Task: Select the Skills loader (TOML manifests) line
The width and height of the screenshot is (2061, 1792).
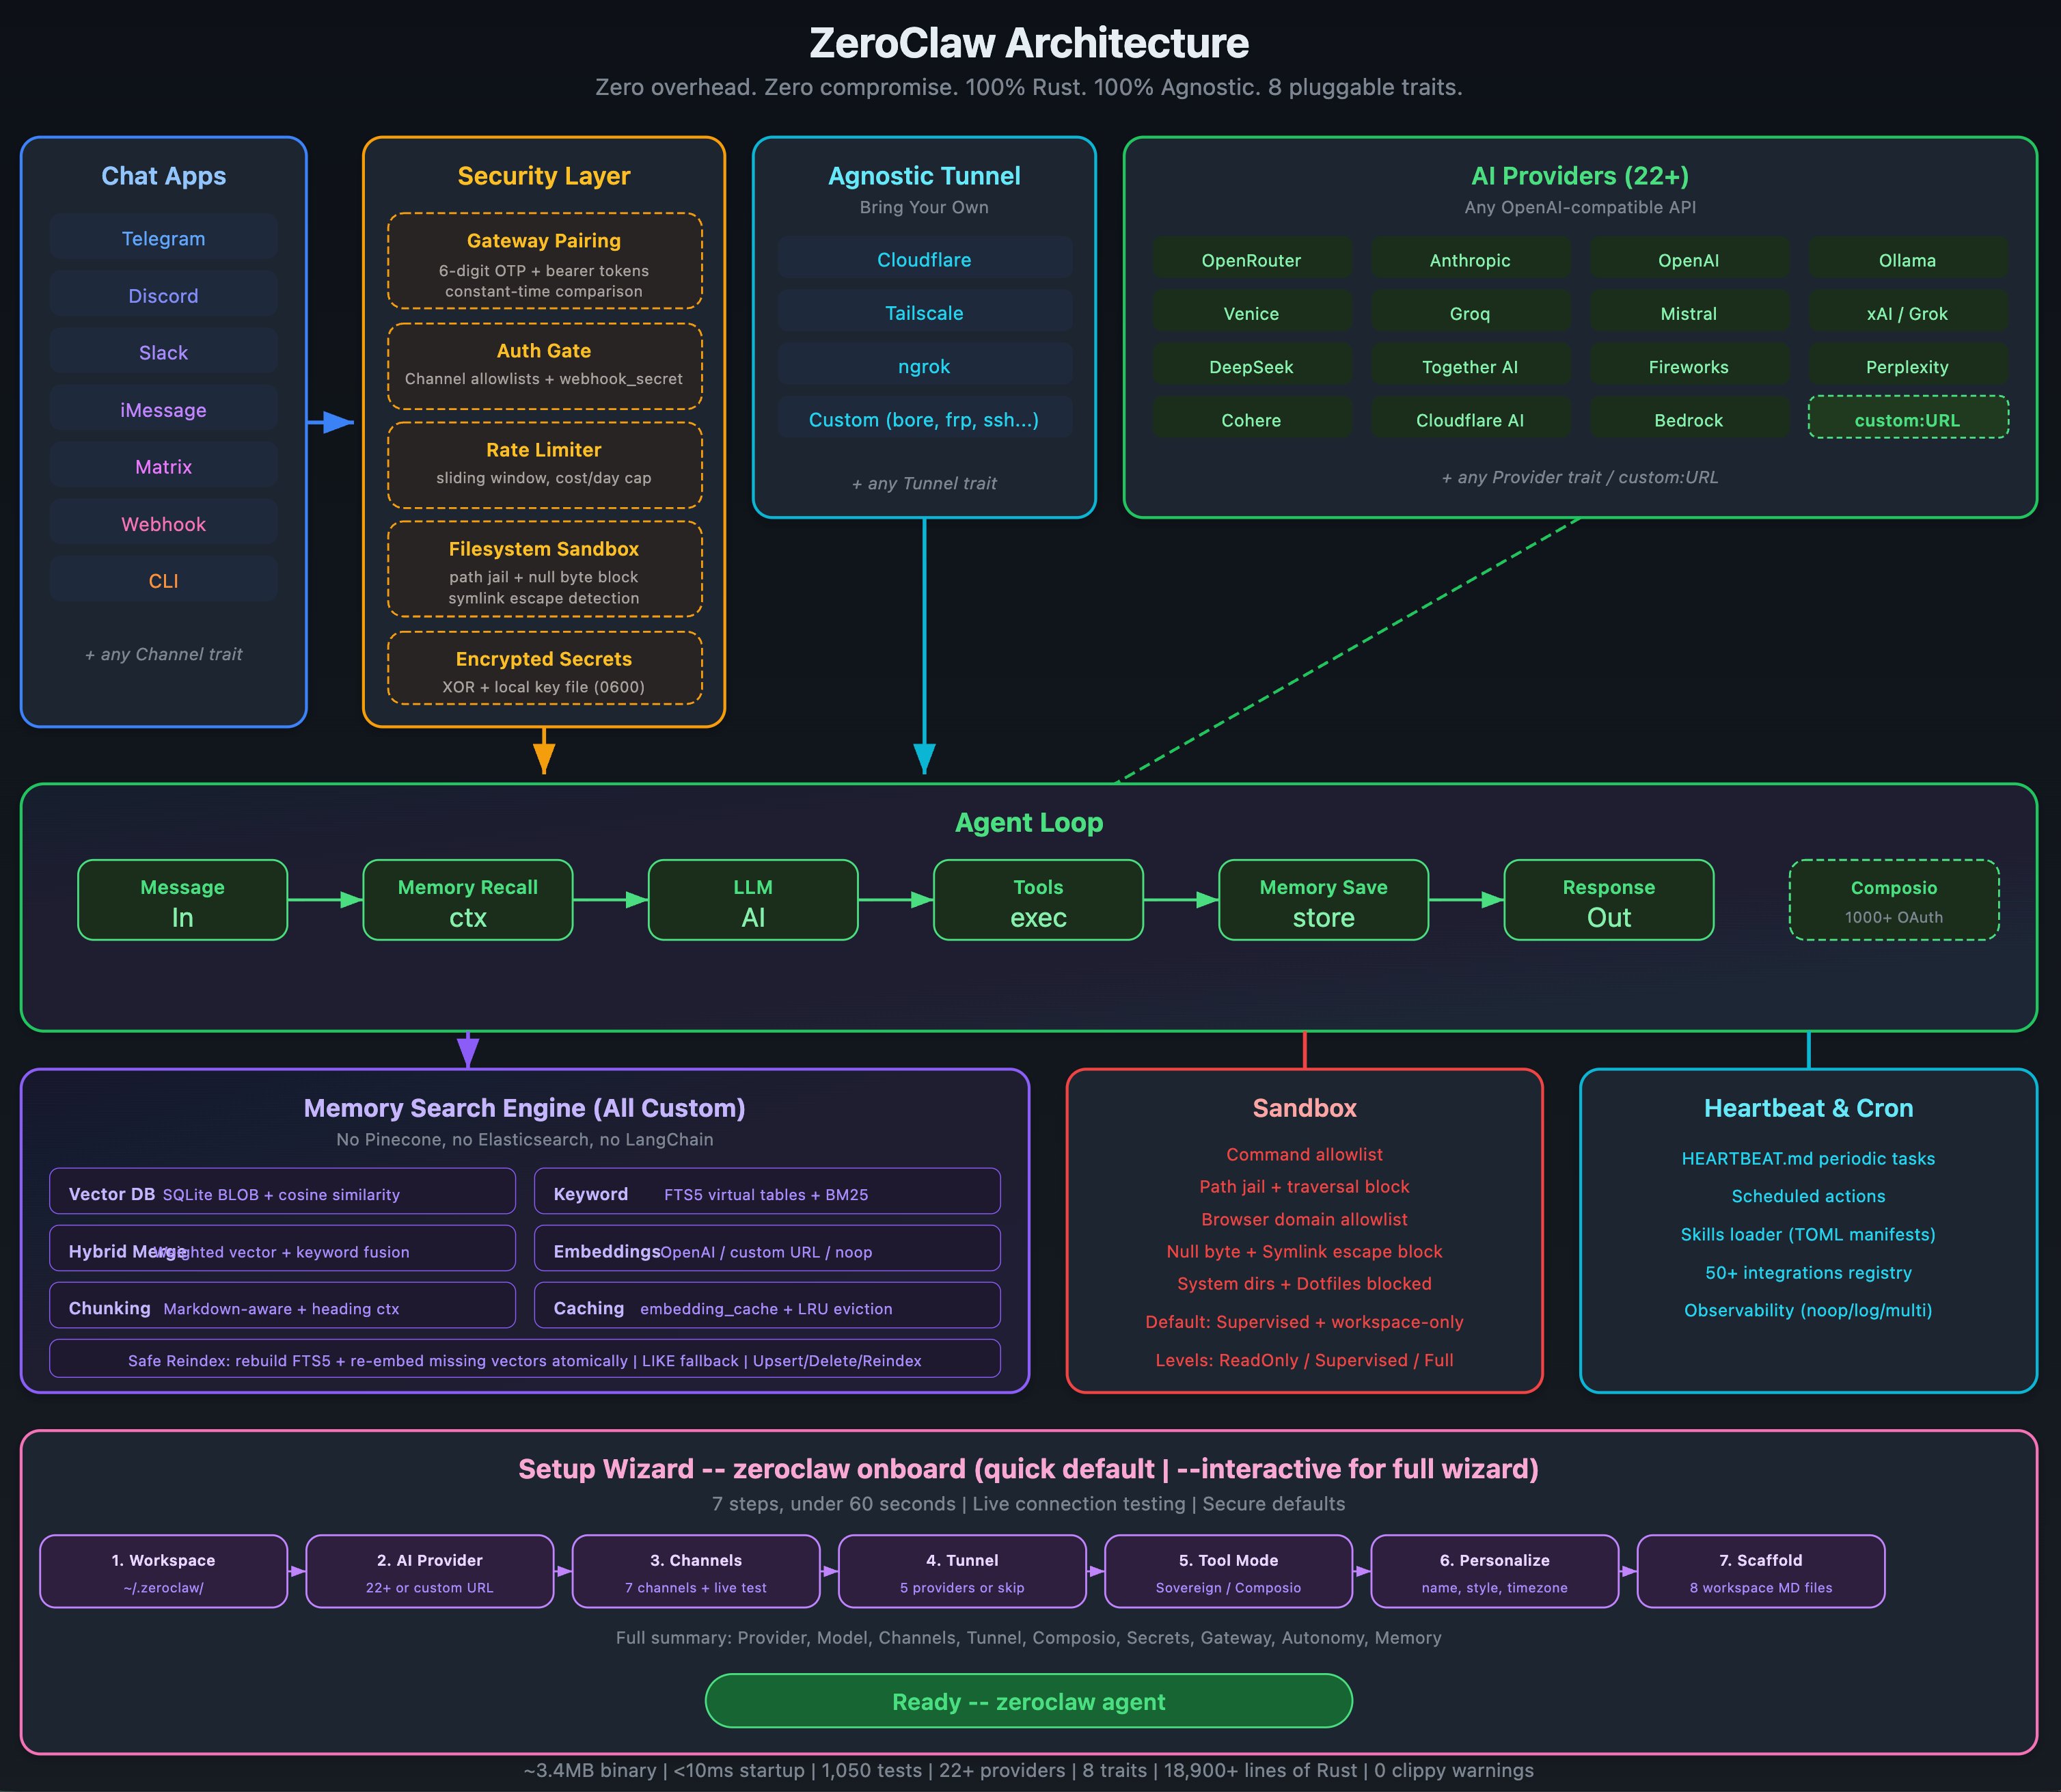Action: [1807, 1234]
